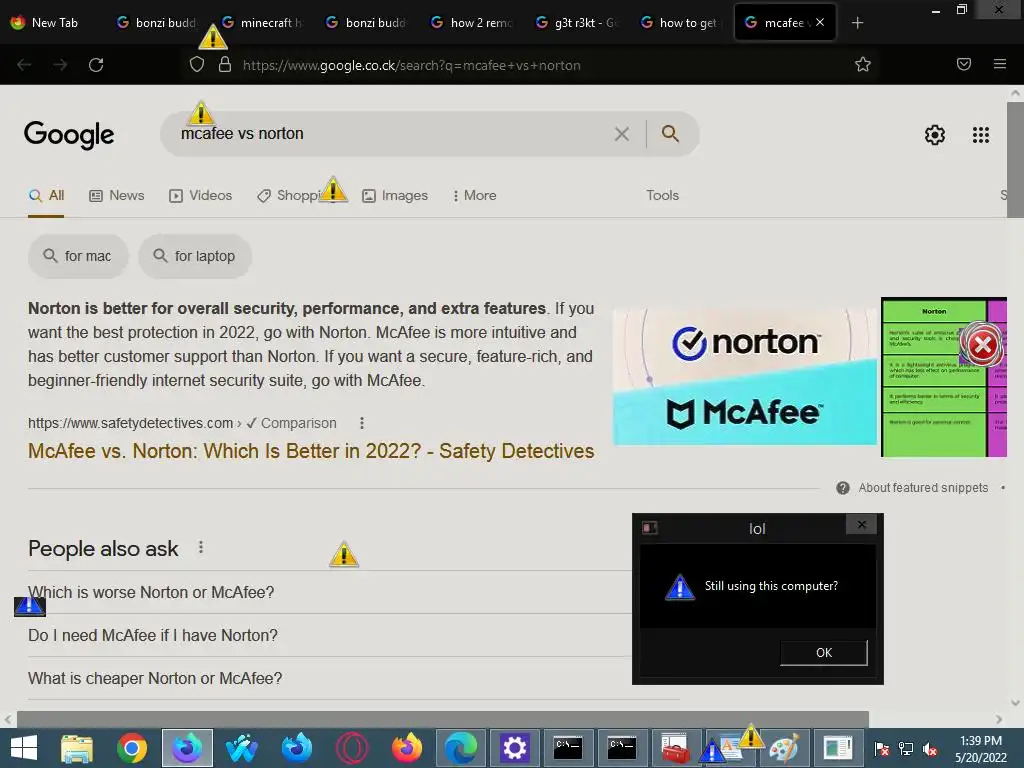Bookmark this page with the star icon
1024x768 pixels.
[x=863, y=64]
